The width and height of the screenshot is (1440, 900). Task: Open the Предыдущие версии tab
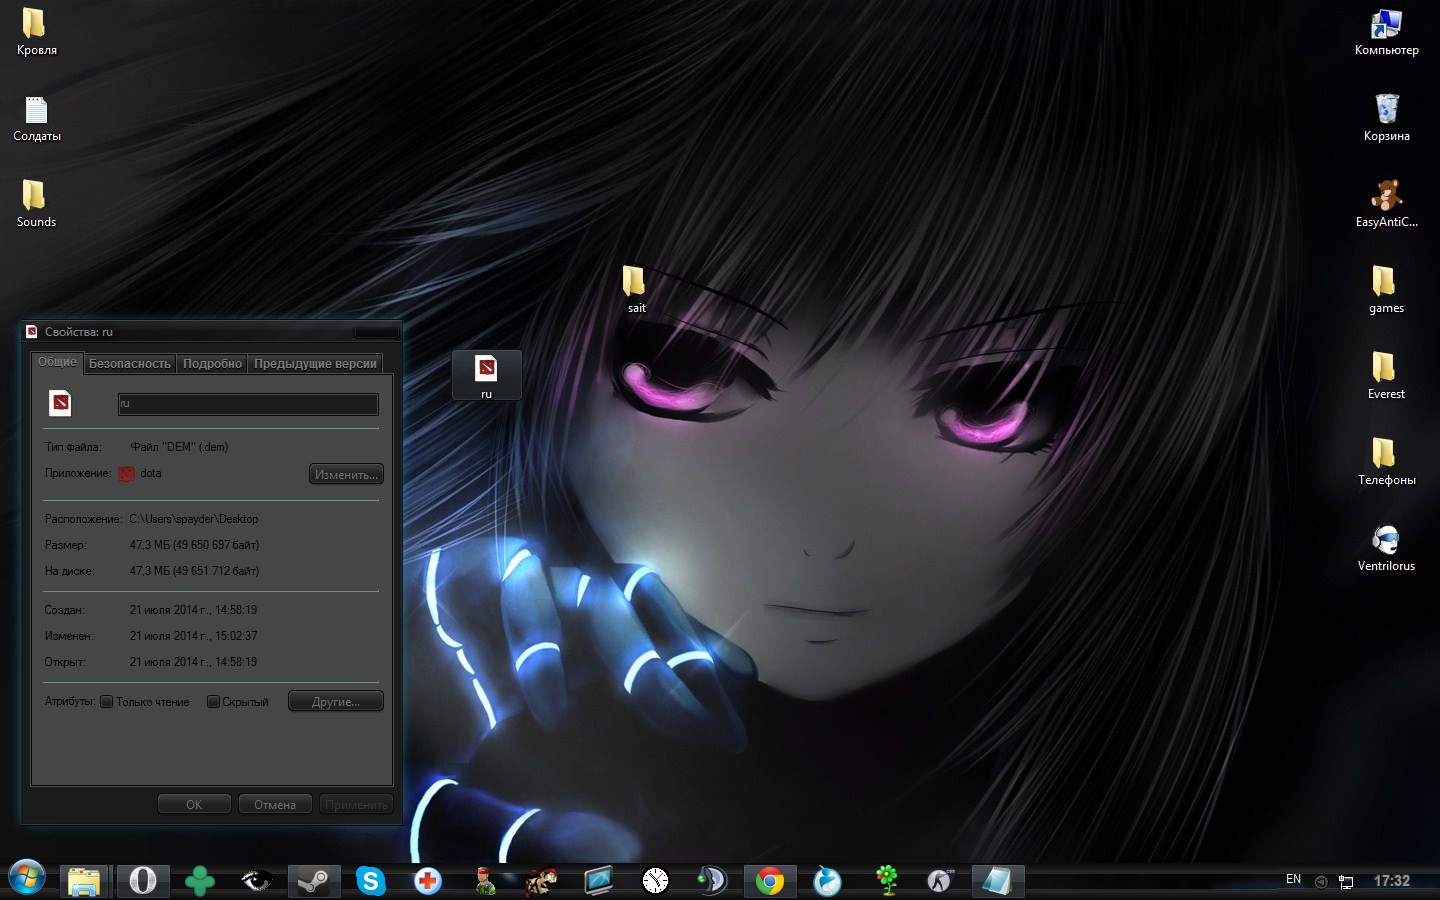pos(315,364)
